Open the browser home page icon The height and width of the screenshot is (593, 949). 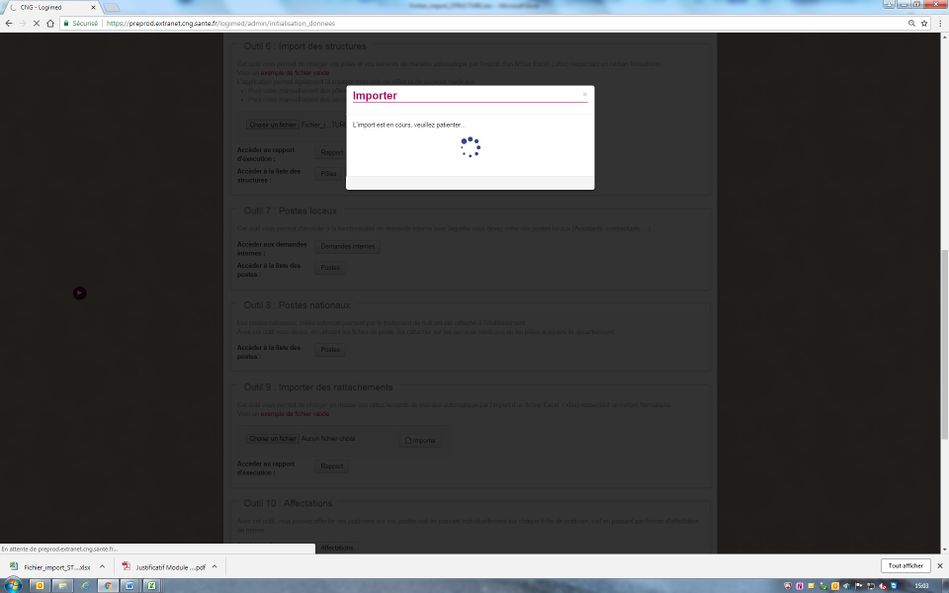50,24
